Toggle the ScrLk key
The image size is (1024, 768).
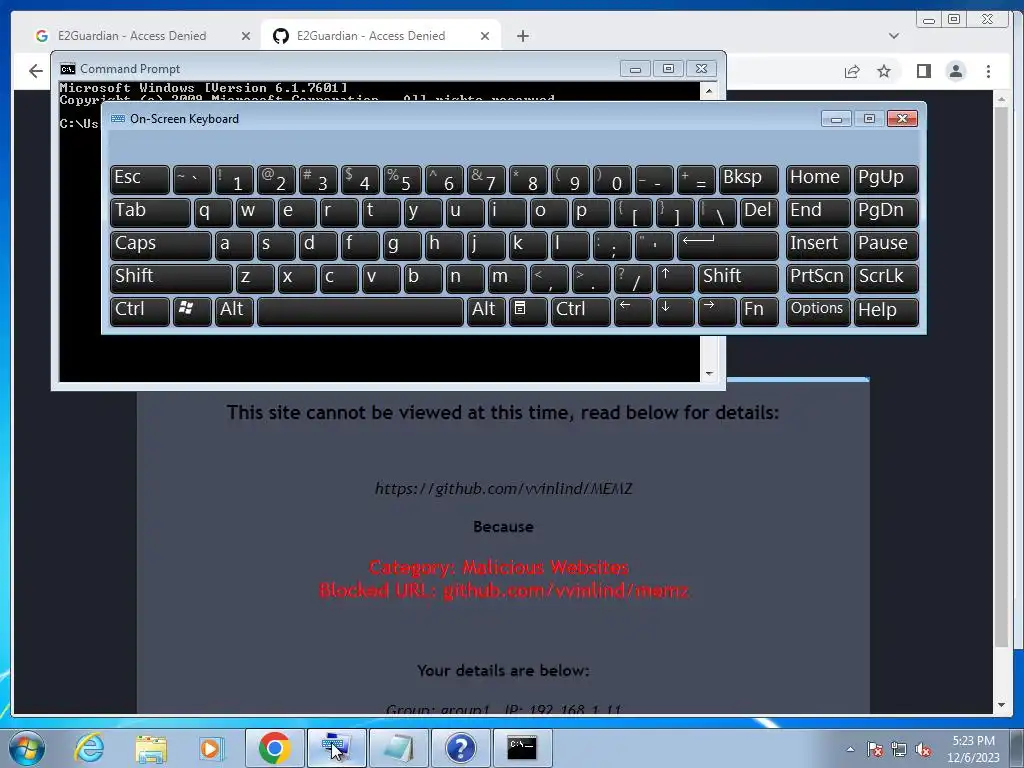[x=886, y=278]
